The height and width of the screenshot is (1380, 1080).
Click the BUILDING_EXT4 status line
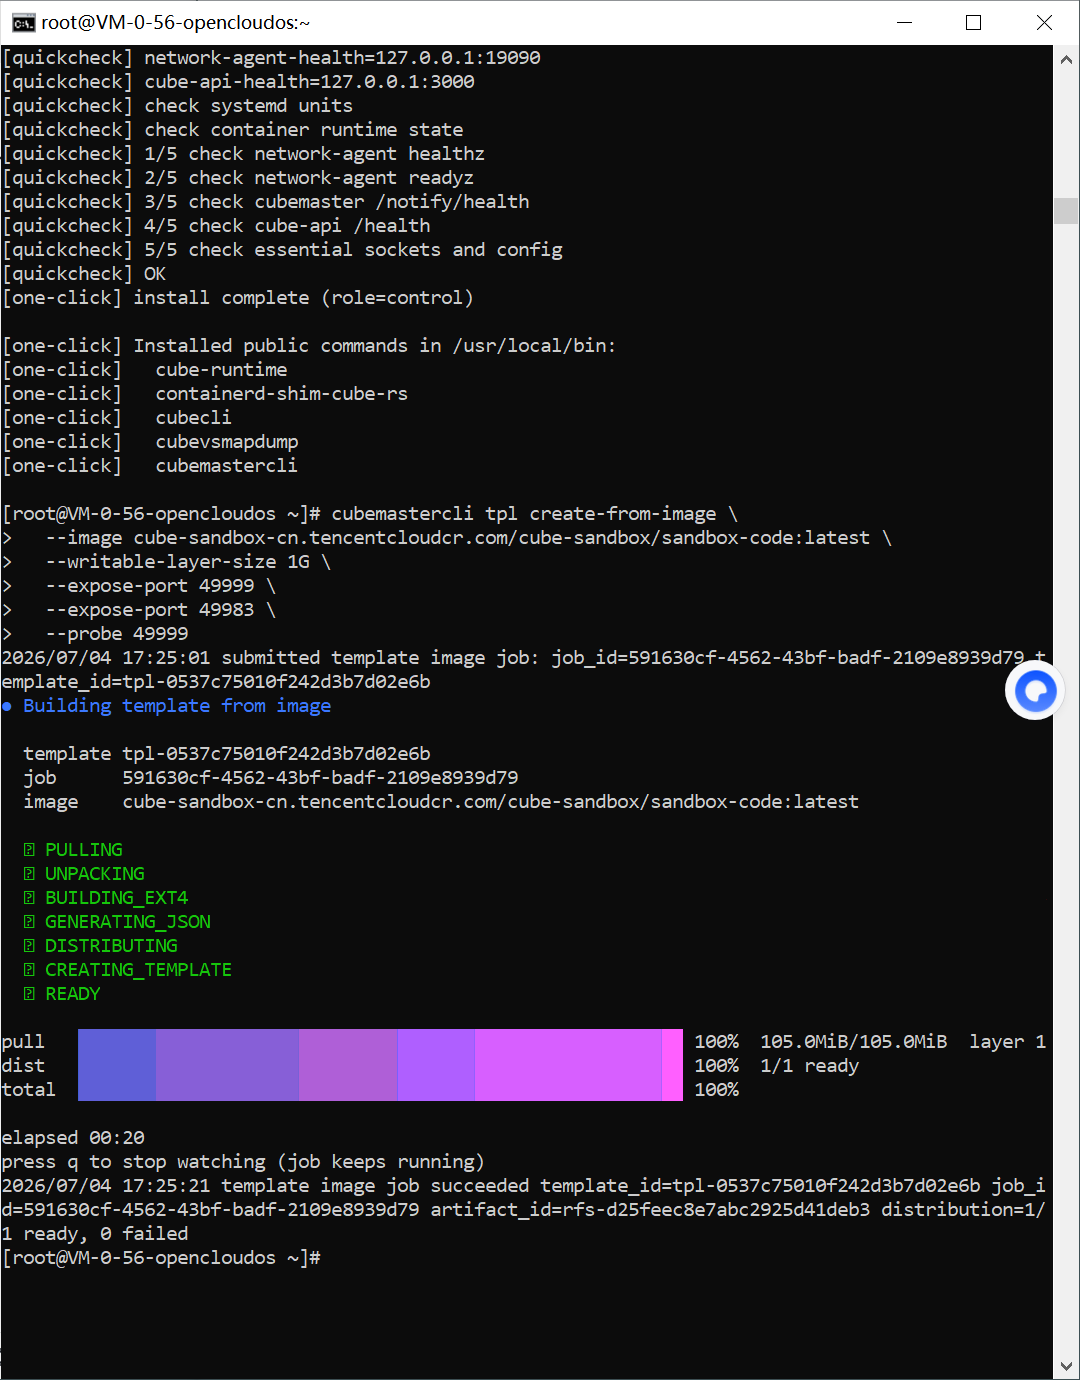[x=106, y=897]
